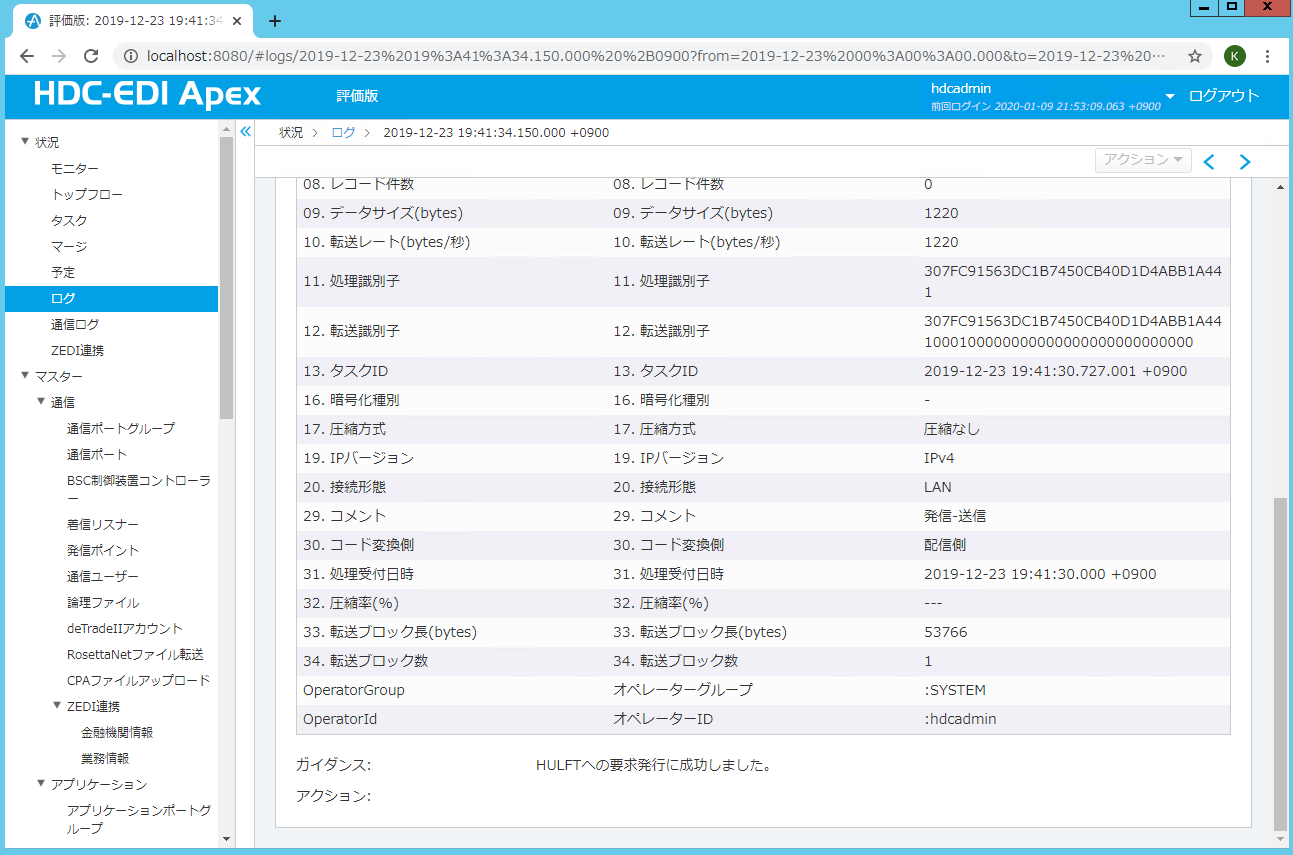
Task: Open 通信ポートグループ in sidebar
Action: click(x=121, y=428)
